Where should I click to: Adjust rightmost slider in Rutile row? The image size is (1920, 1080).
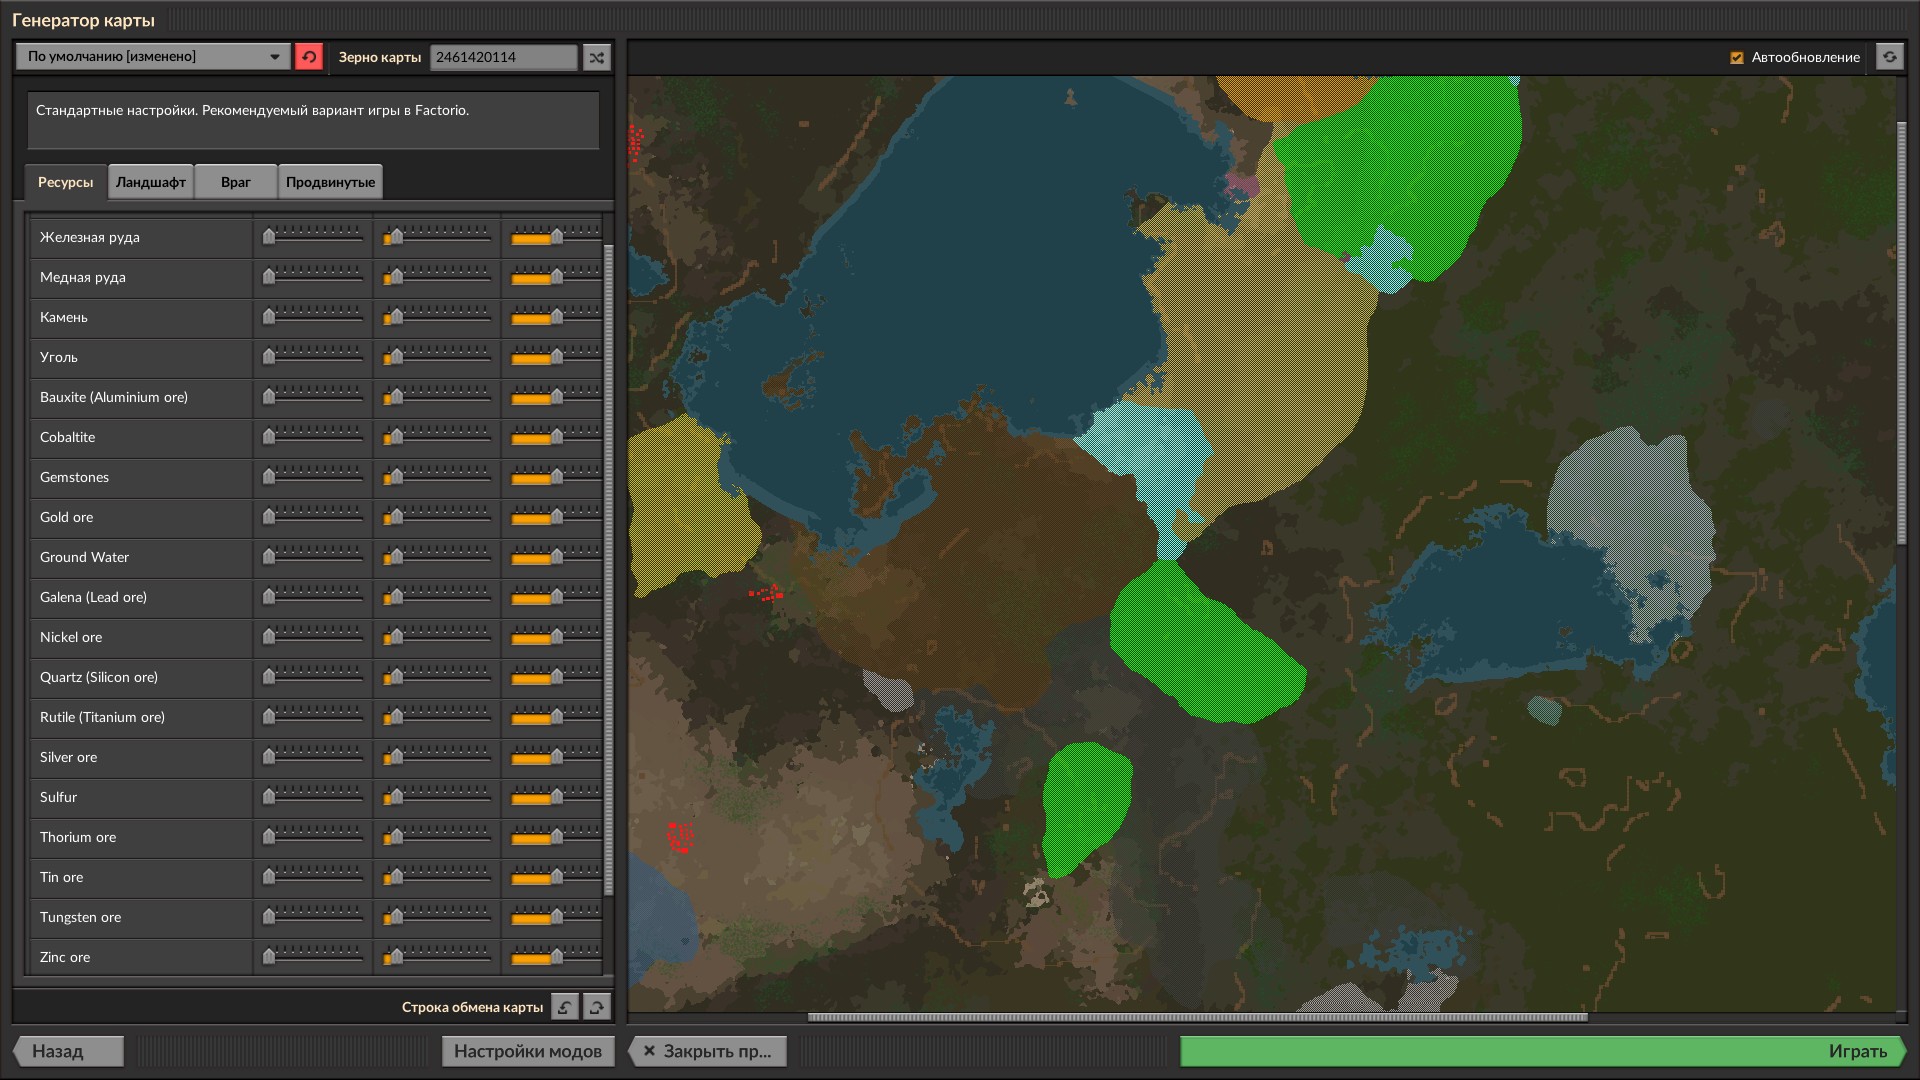tap(556, 717)
